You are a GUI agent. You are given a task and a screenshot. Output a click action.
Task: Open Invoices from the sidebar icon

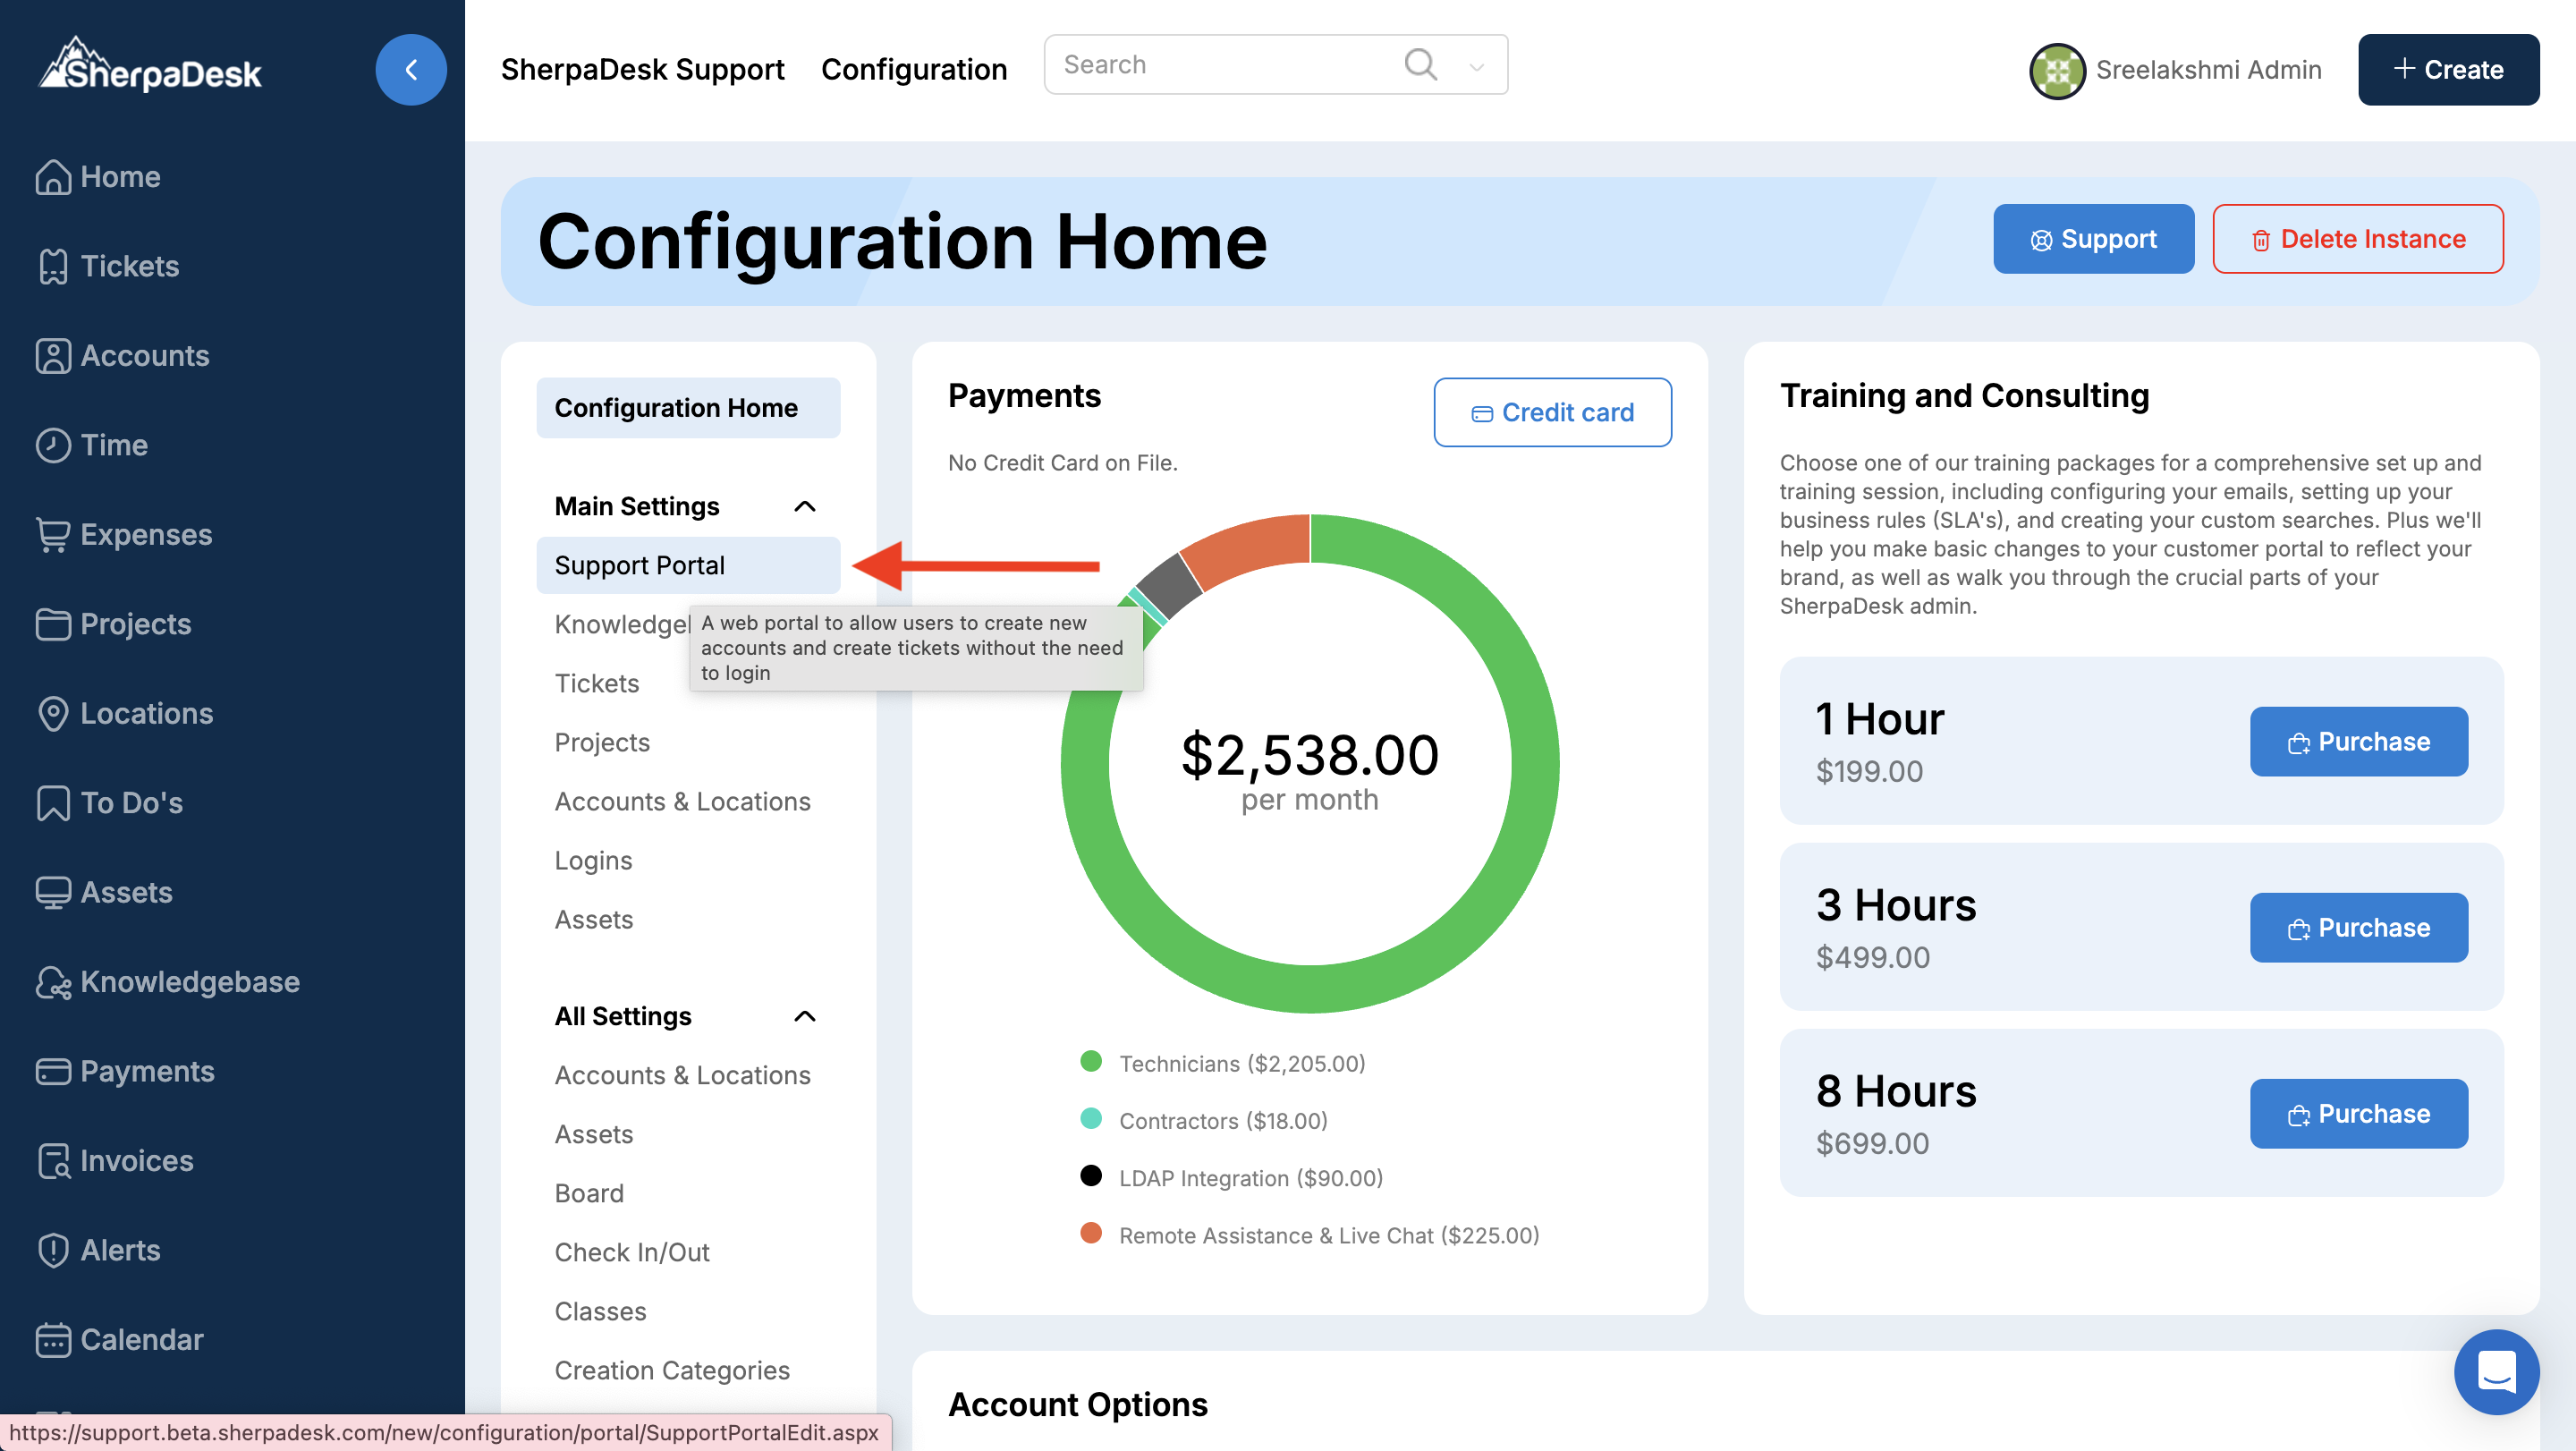[52, 1160]
